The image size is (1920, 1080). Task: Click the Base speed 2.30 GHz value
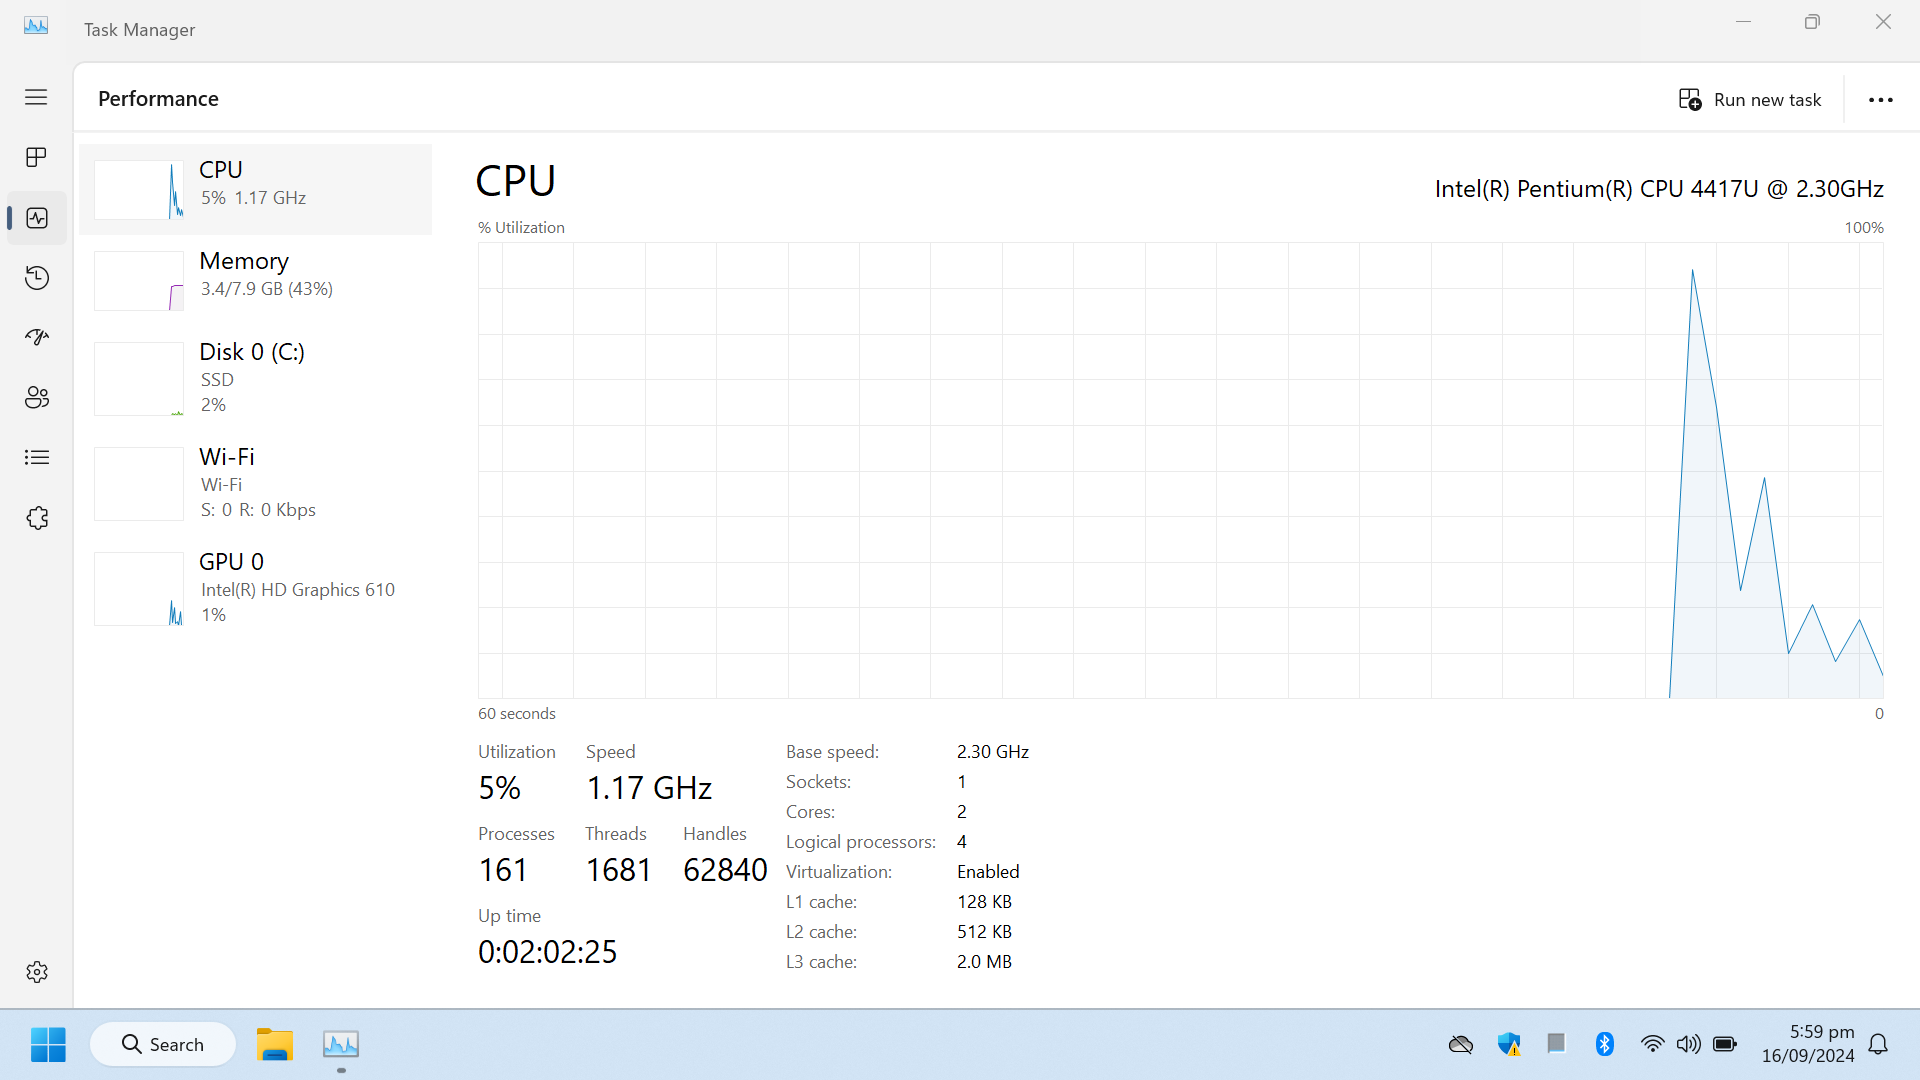(x=993, y=752)
